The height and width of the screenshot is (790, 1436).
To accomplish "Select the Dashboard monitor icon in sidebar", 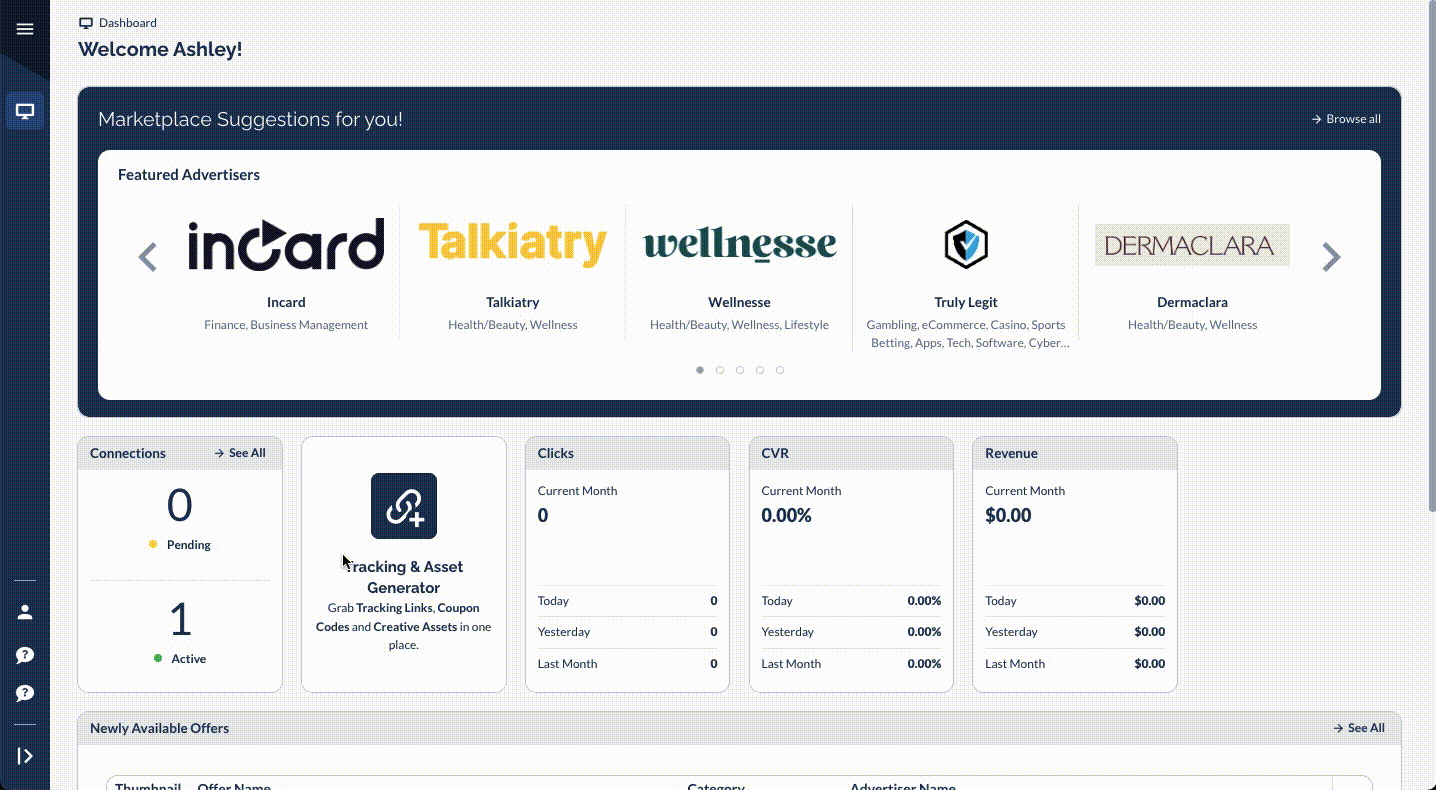I will 25,111.
